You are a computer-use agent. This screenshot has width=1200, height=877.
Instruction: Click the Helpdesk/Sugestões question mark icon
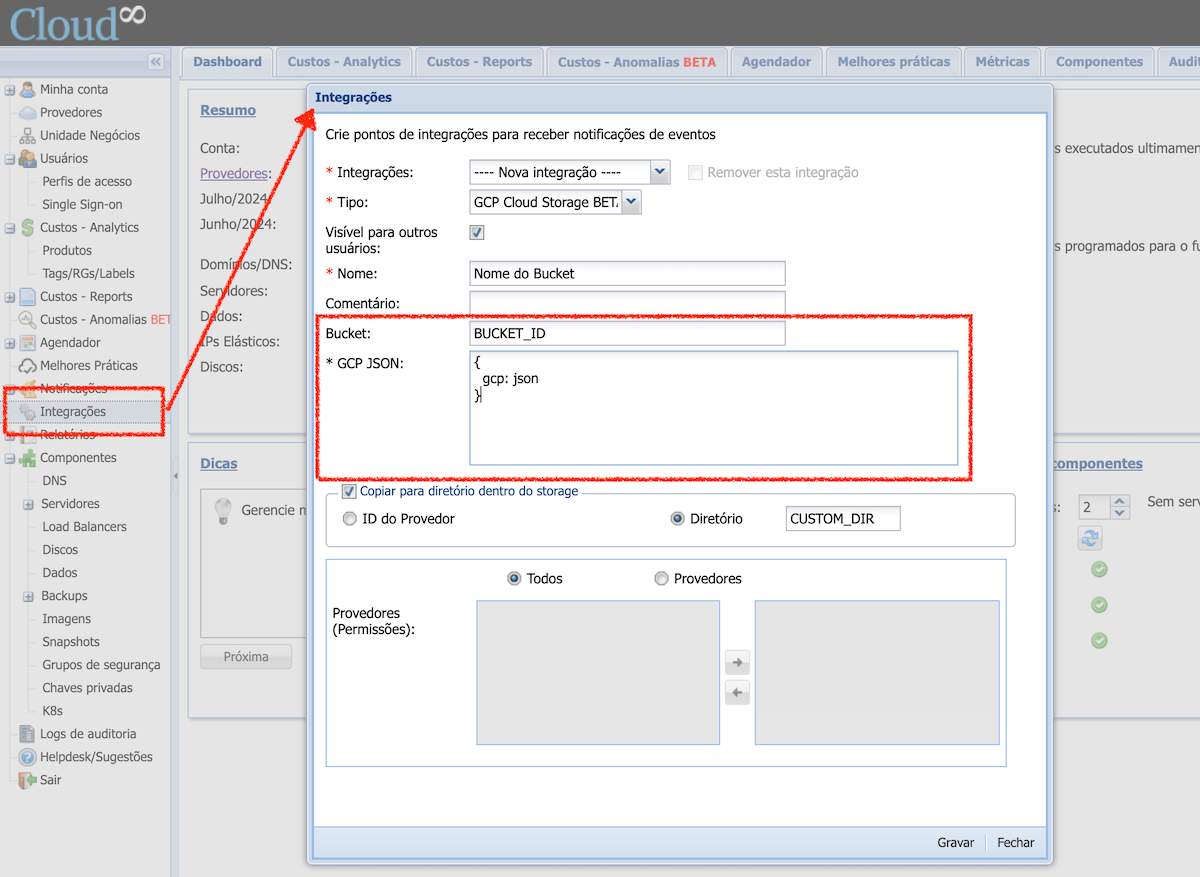tap(28, 756)
